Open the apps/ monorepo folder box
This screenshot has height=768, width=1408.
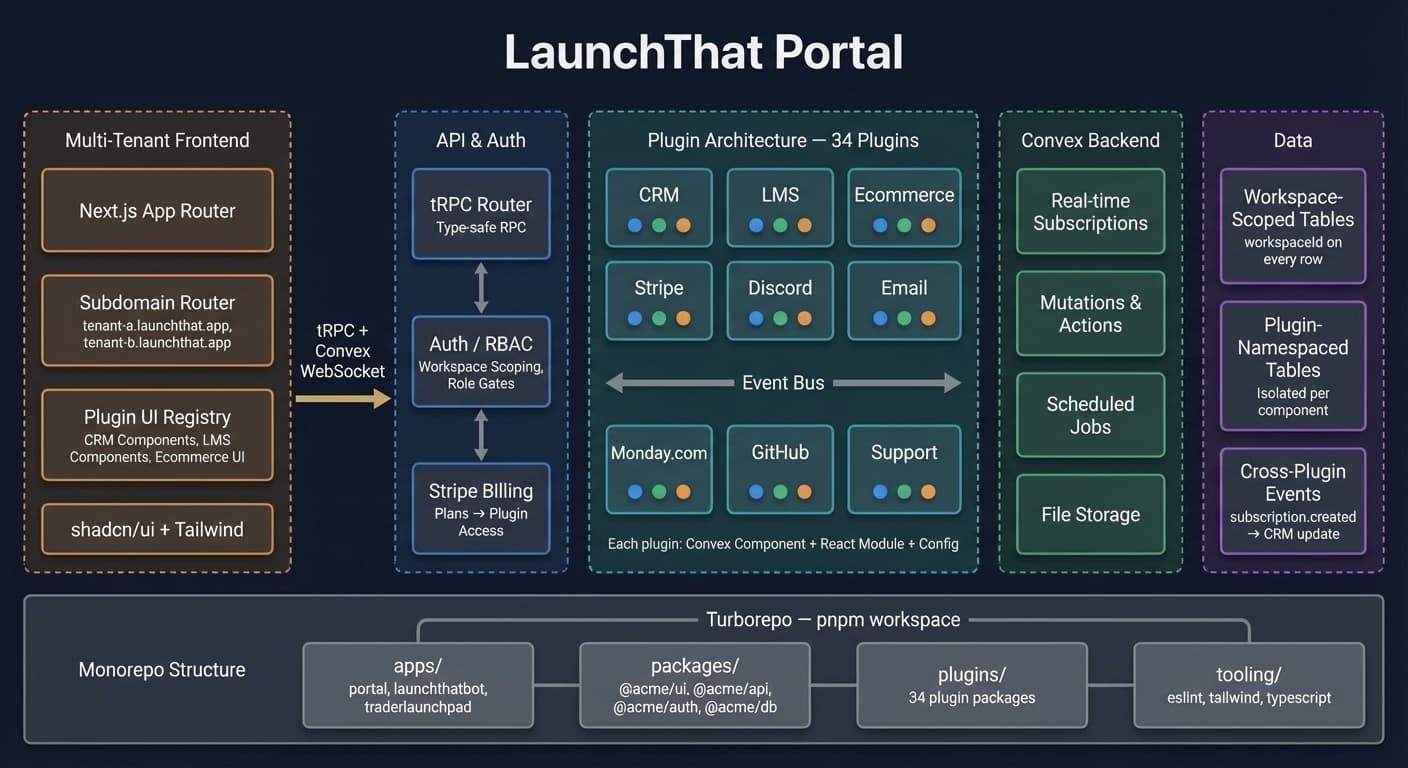(x=418, y=685)
